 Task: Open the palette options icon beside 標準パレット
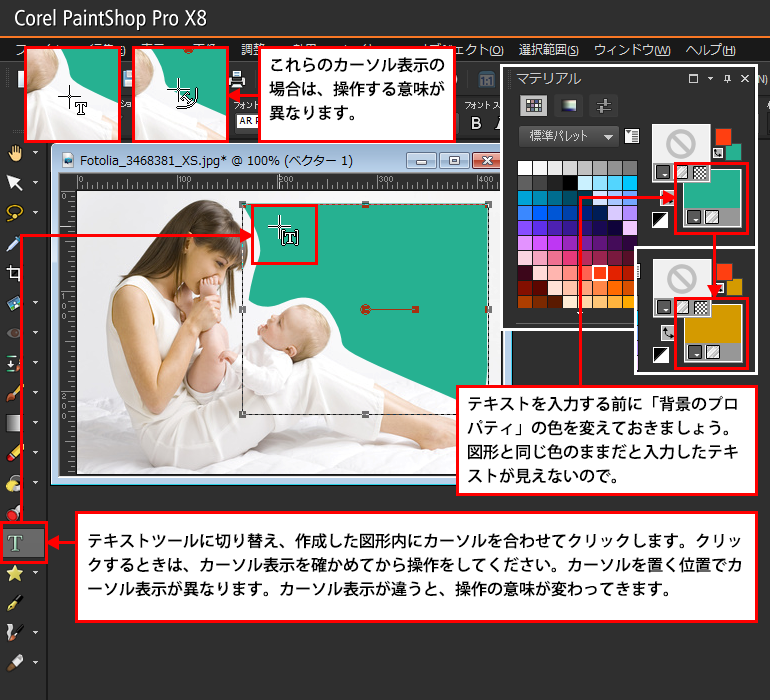tap(632, 136)
